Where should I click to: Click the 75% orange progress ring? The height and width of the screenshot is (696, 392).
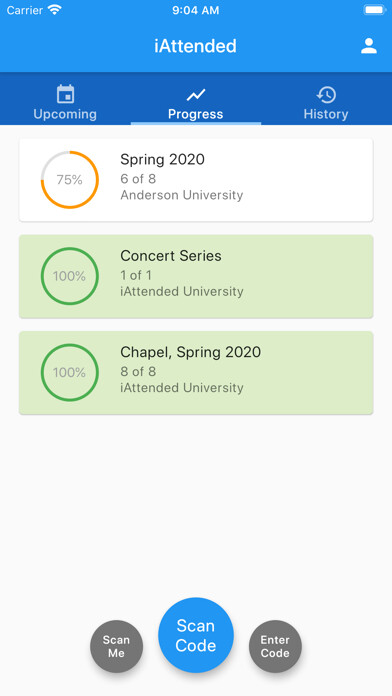coord(70,180)
